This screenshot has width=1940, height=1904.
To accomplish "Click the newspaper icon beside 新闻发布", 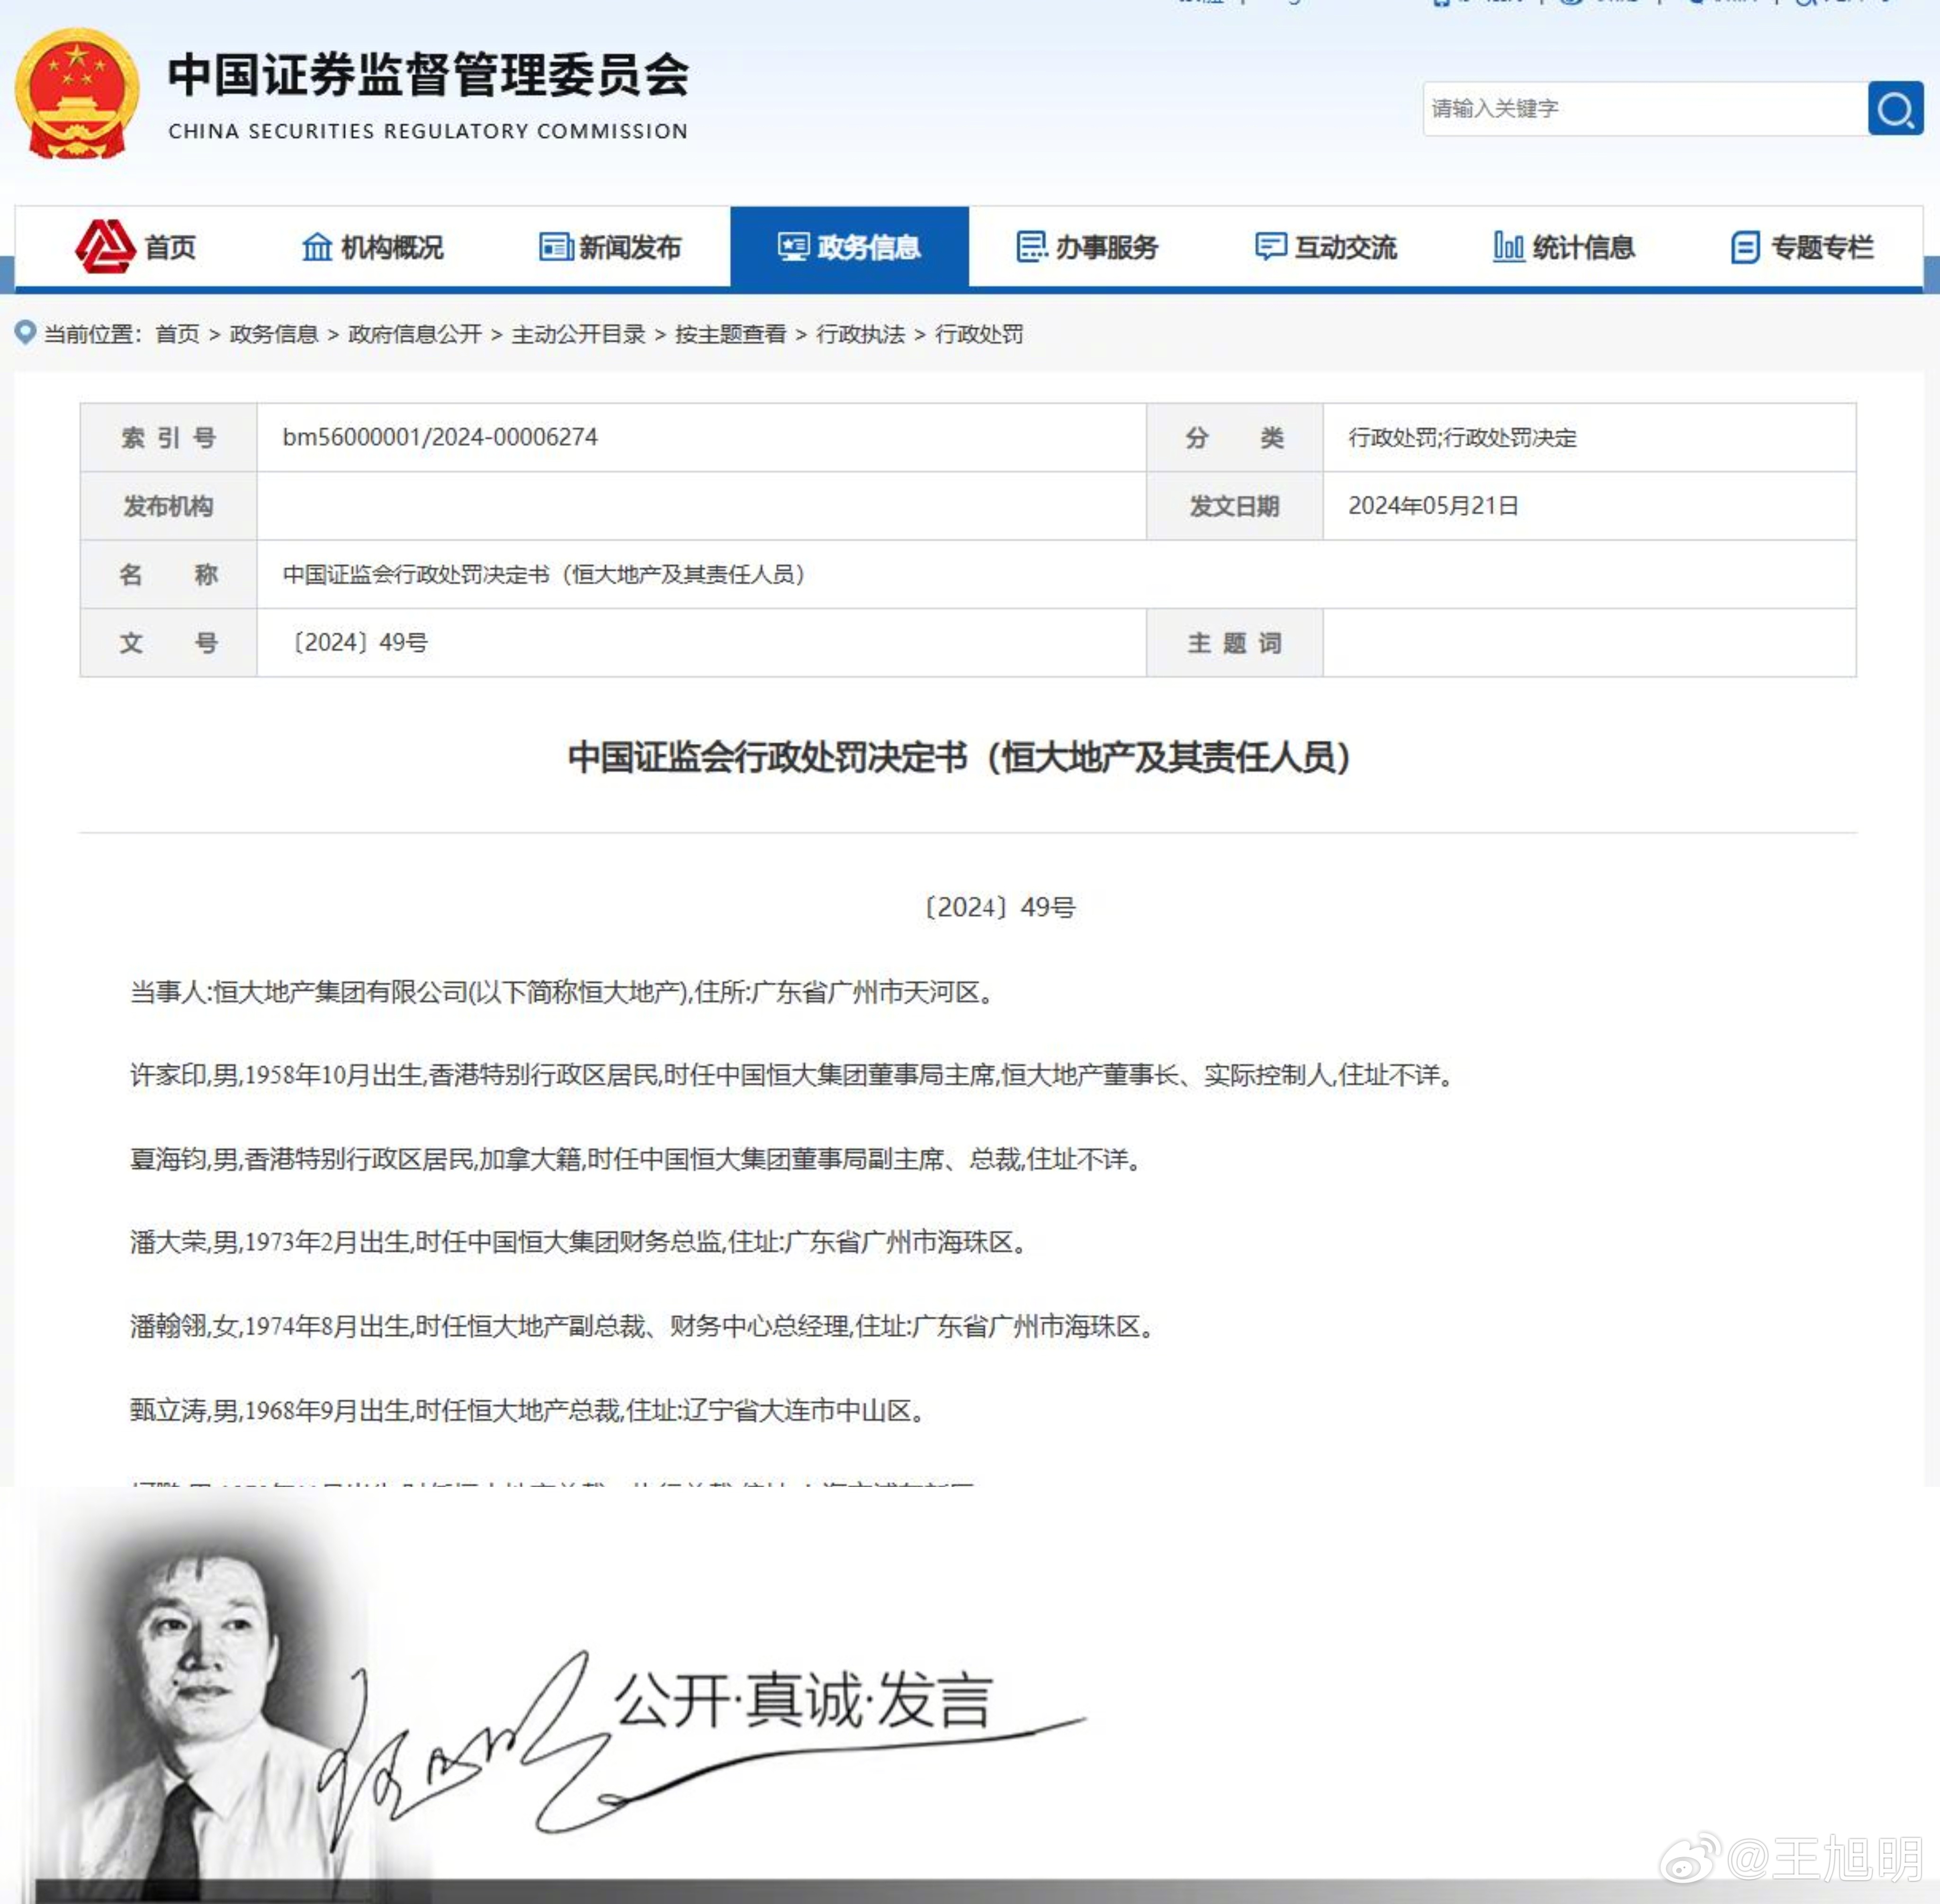I will (555, 246).
